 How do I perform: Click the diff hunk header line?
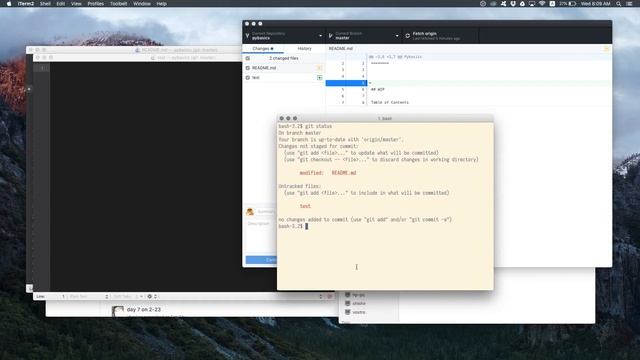click(396, 57)
